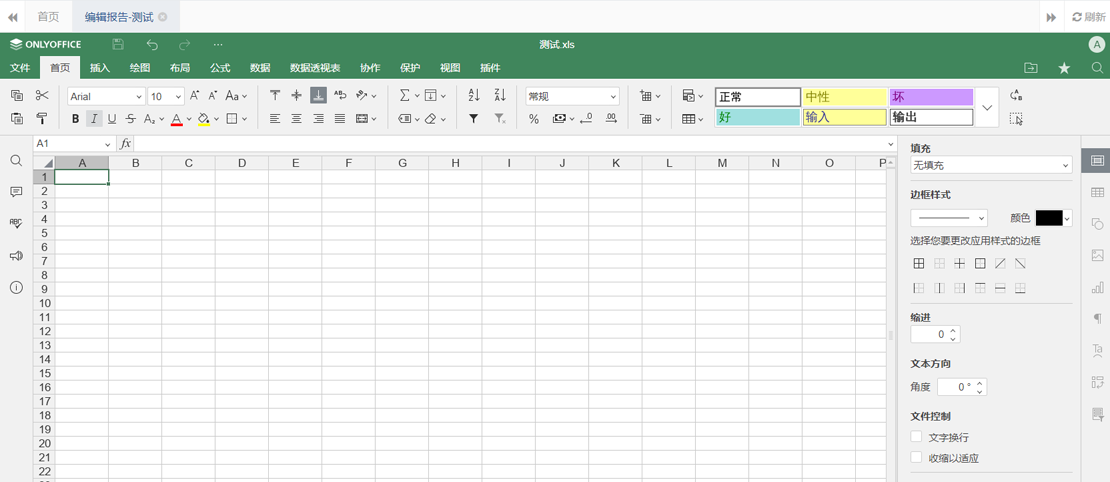The image size is (1110, 482).
Task: Sort ascending with the A-Z icon
Action: (474, 96)
